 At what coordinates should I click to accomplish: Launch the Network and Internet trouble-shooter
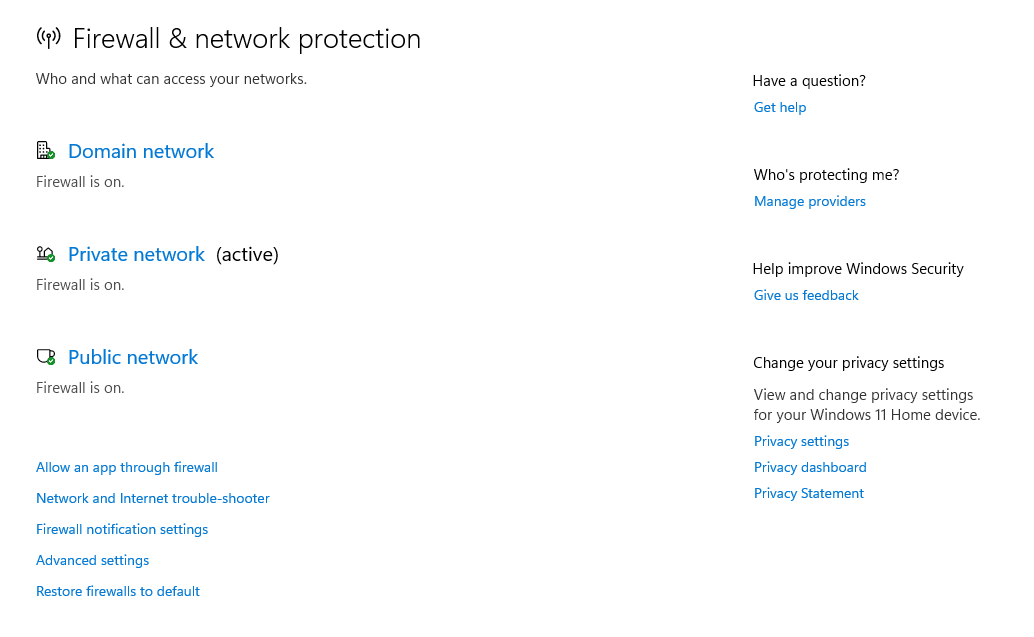coord(152,498)
